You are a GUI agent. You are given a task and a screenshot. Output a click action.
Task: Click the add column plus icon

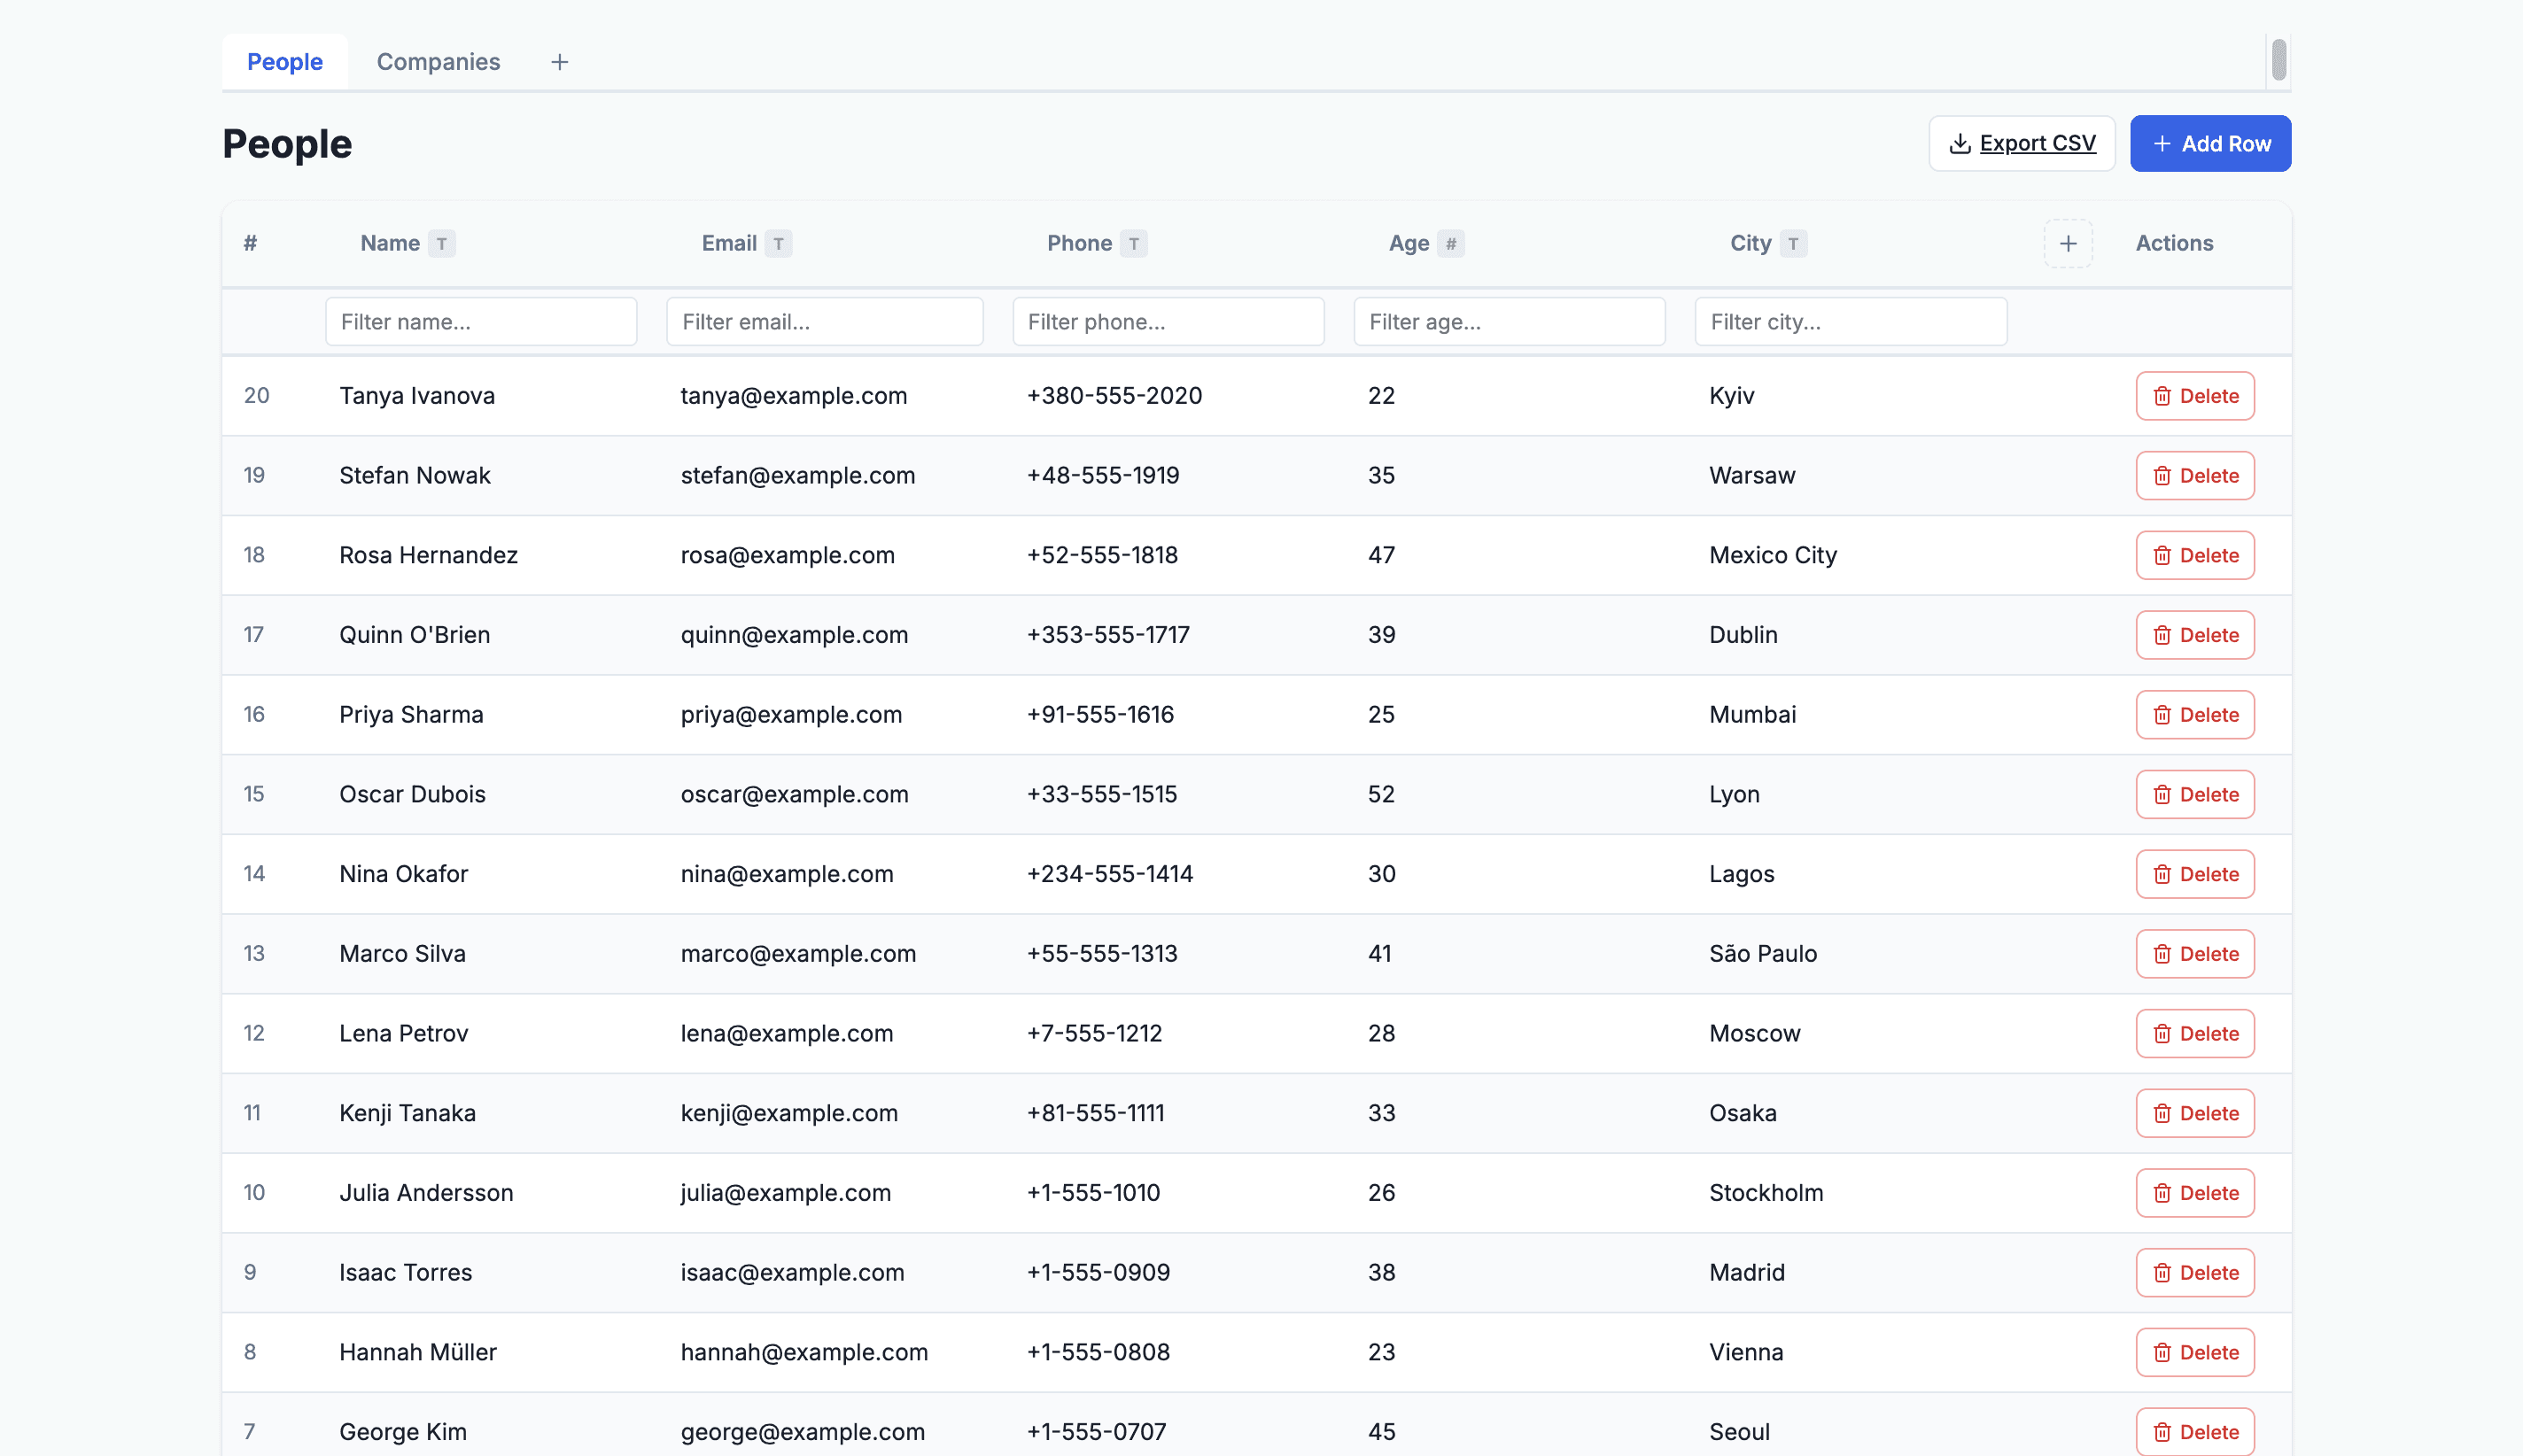[2067, 243]
